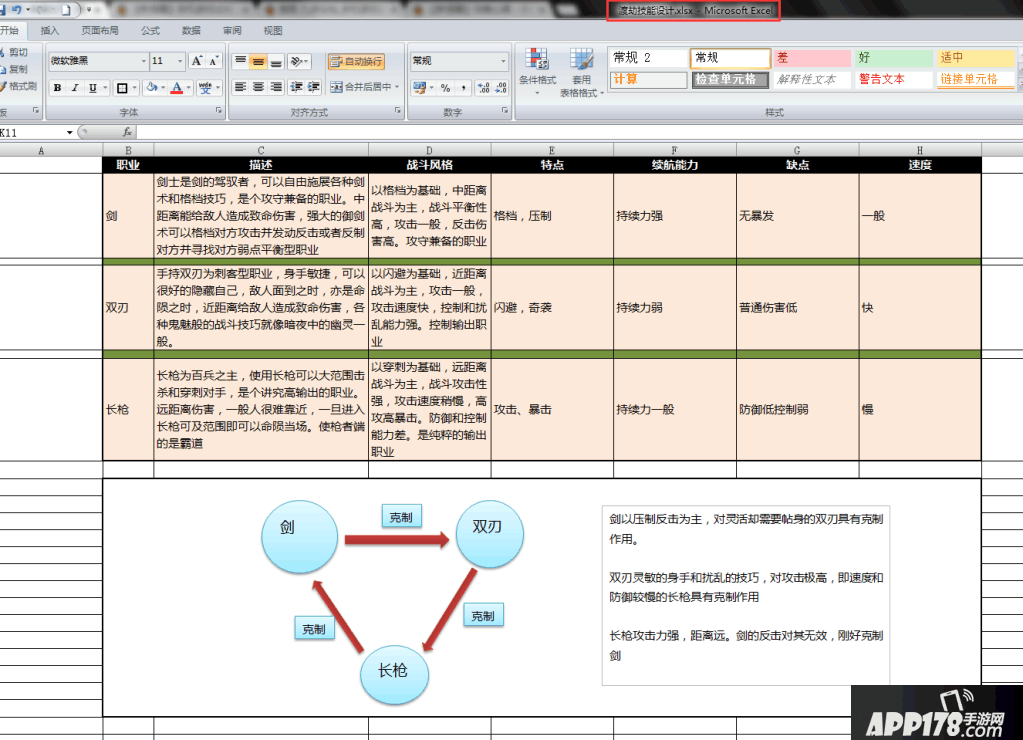Toggle the middle vertical align button
1023x740 pixels.
tap(258, 61)
